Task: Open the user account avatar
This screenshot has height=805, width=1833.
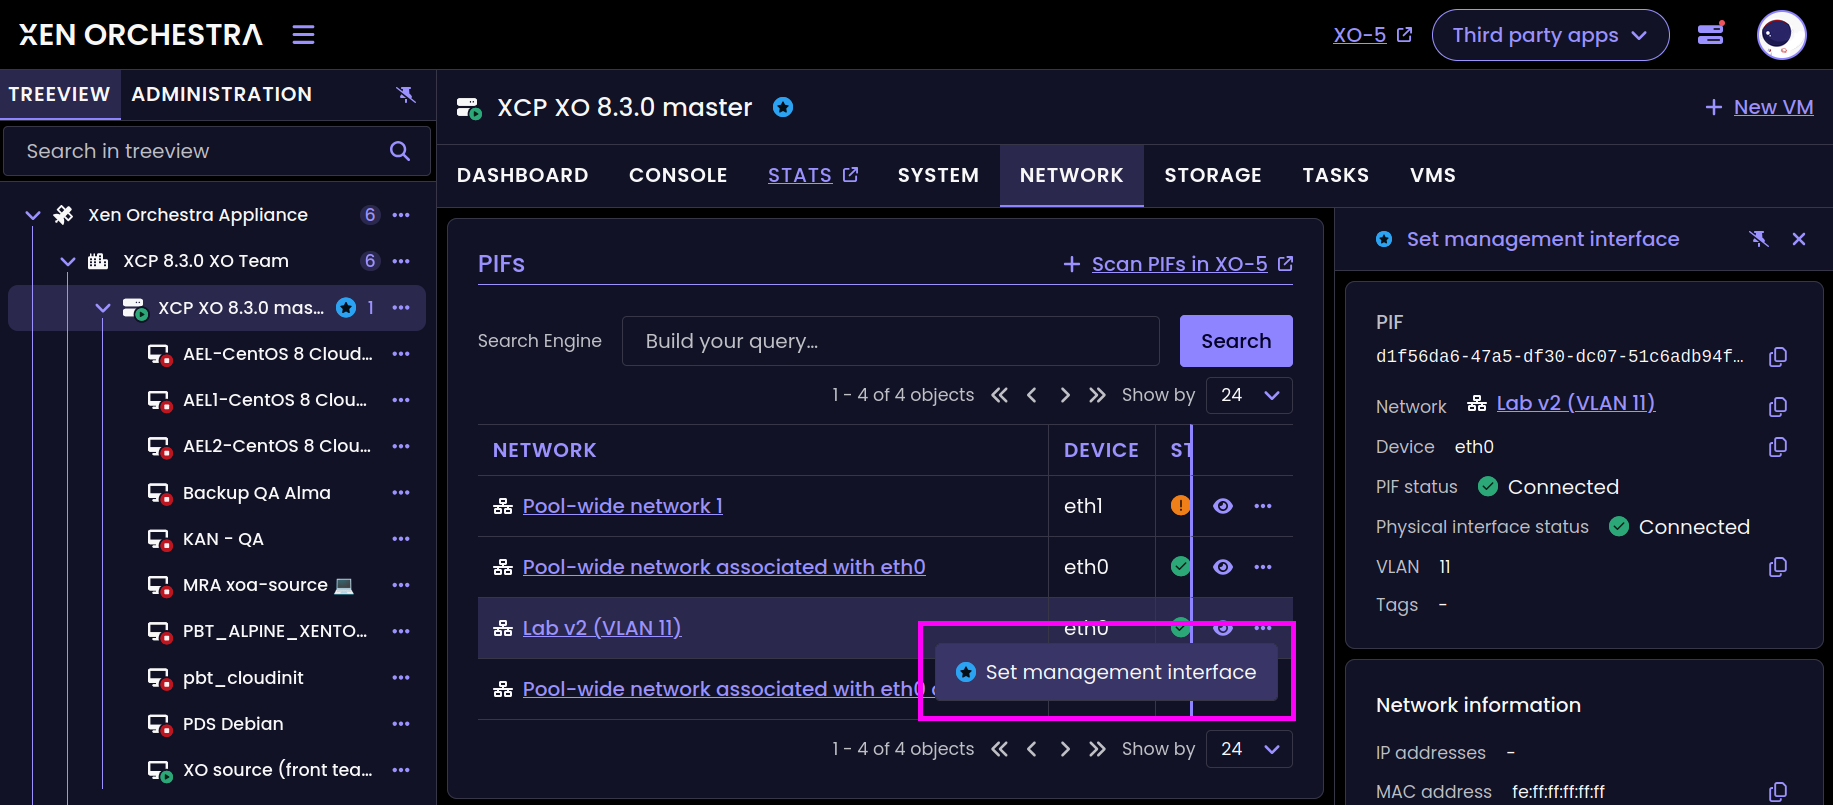Action: (x=1781, y=35)
